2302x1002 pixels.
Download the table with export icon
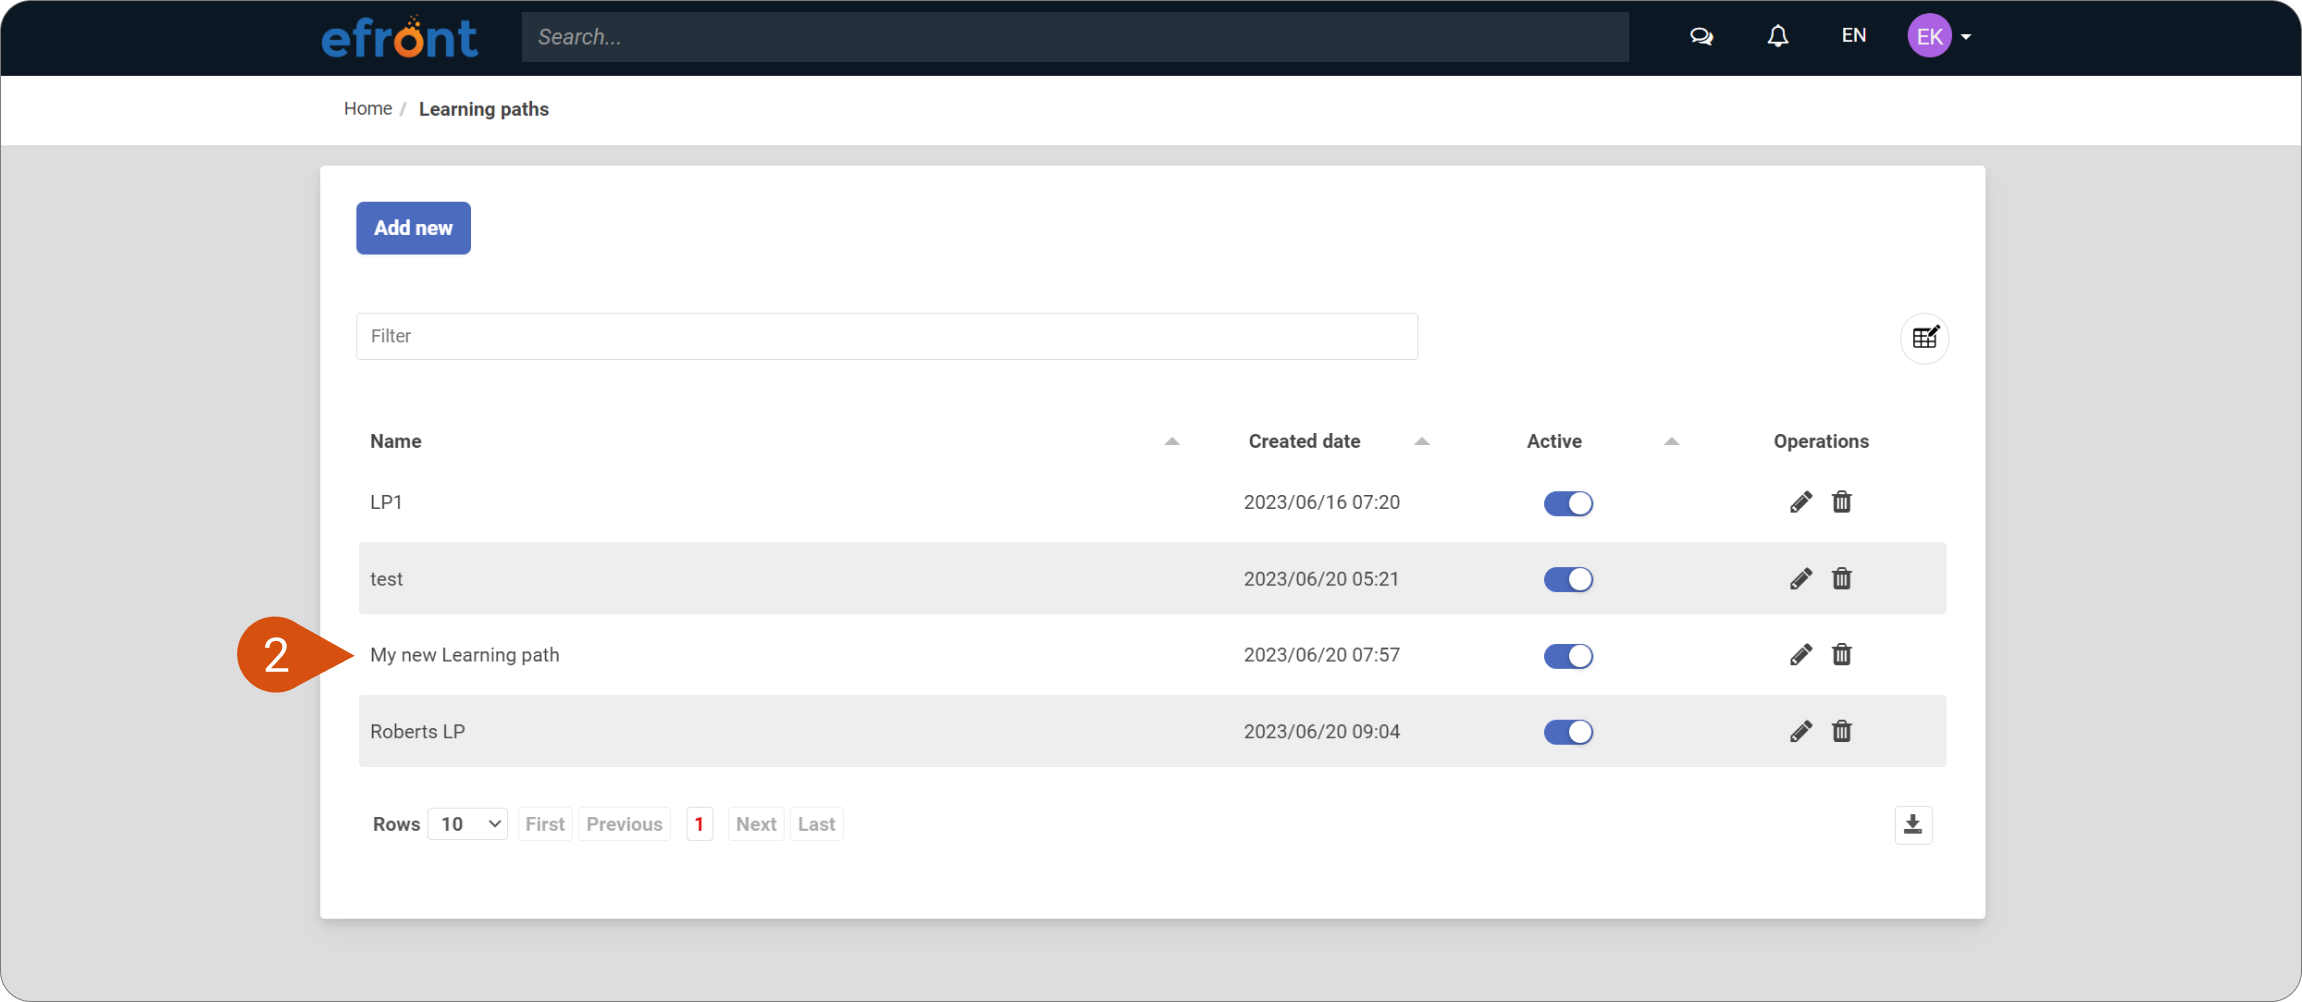[1912, 825]
